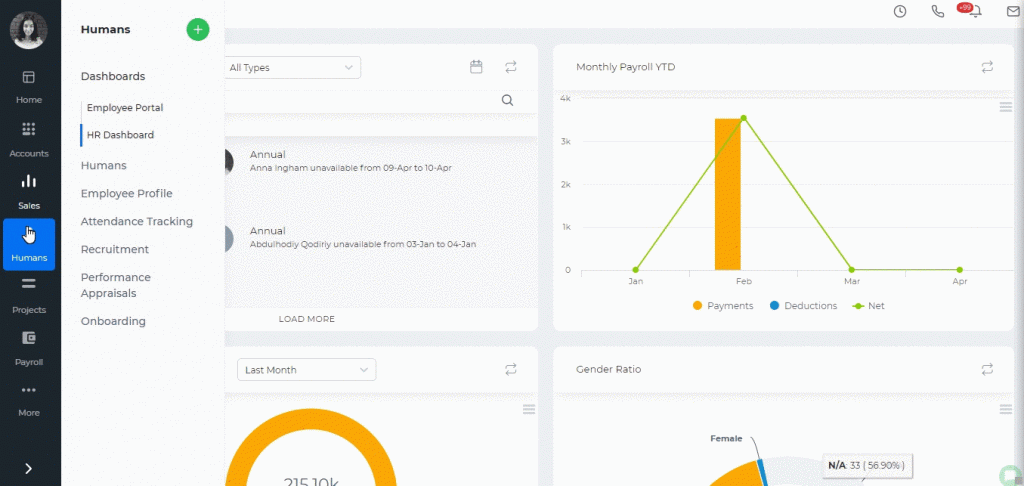
Task: Click Gender Ratio panel title
Action: point(608,369)
